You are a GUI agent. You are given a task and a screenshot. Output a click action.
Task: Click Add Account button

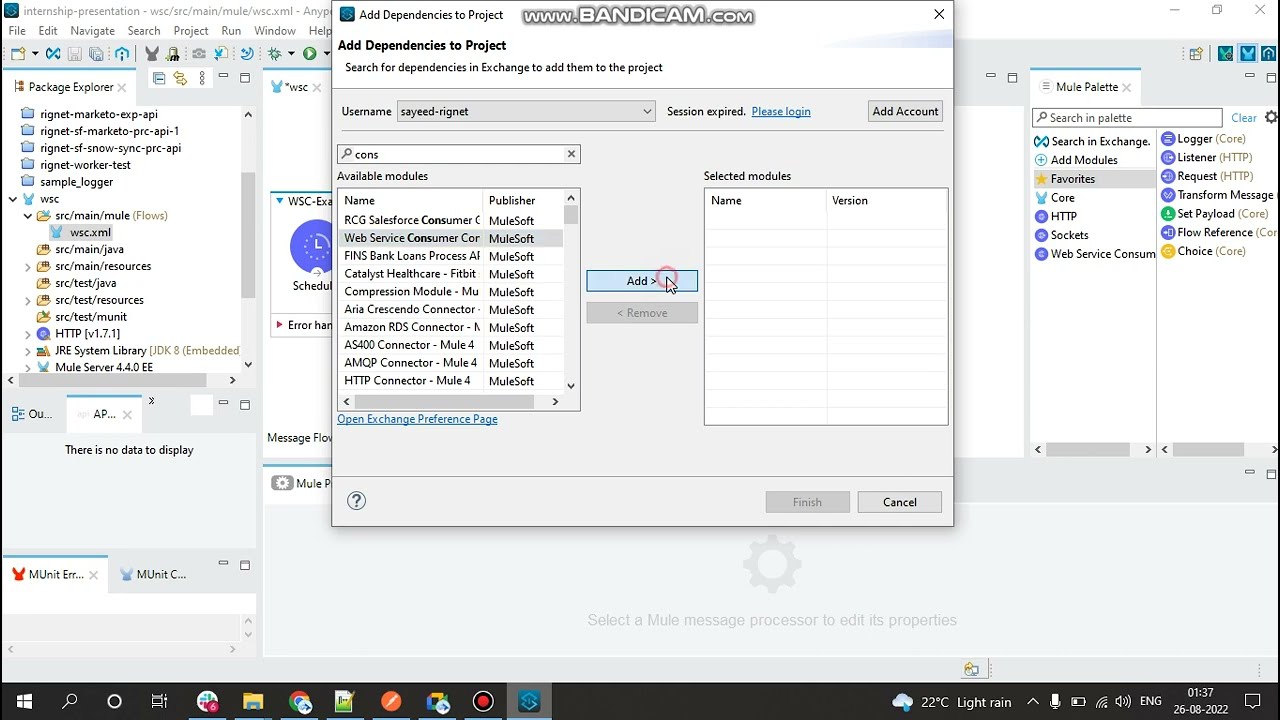[x=905, y=111]
